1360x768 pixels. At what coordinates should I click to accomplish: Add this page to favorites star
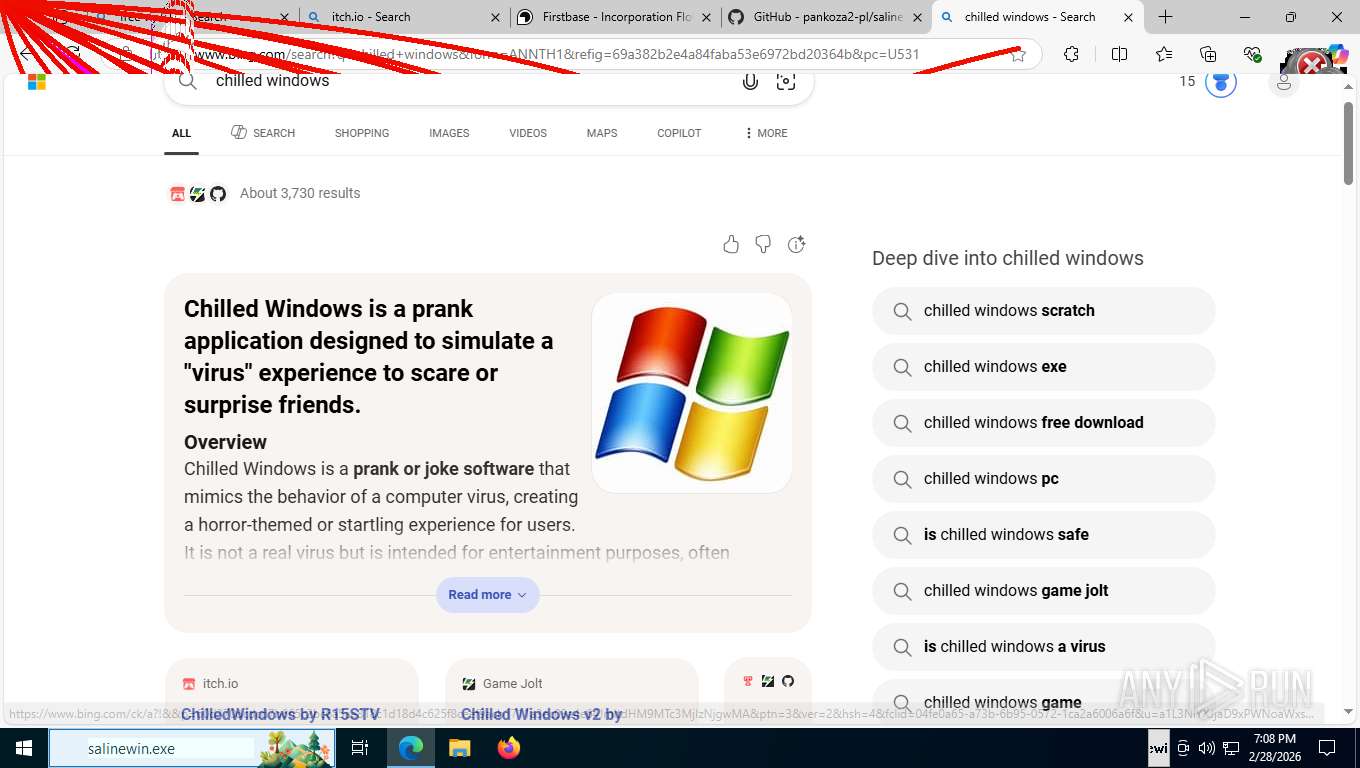(x=1018, y=55)
